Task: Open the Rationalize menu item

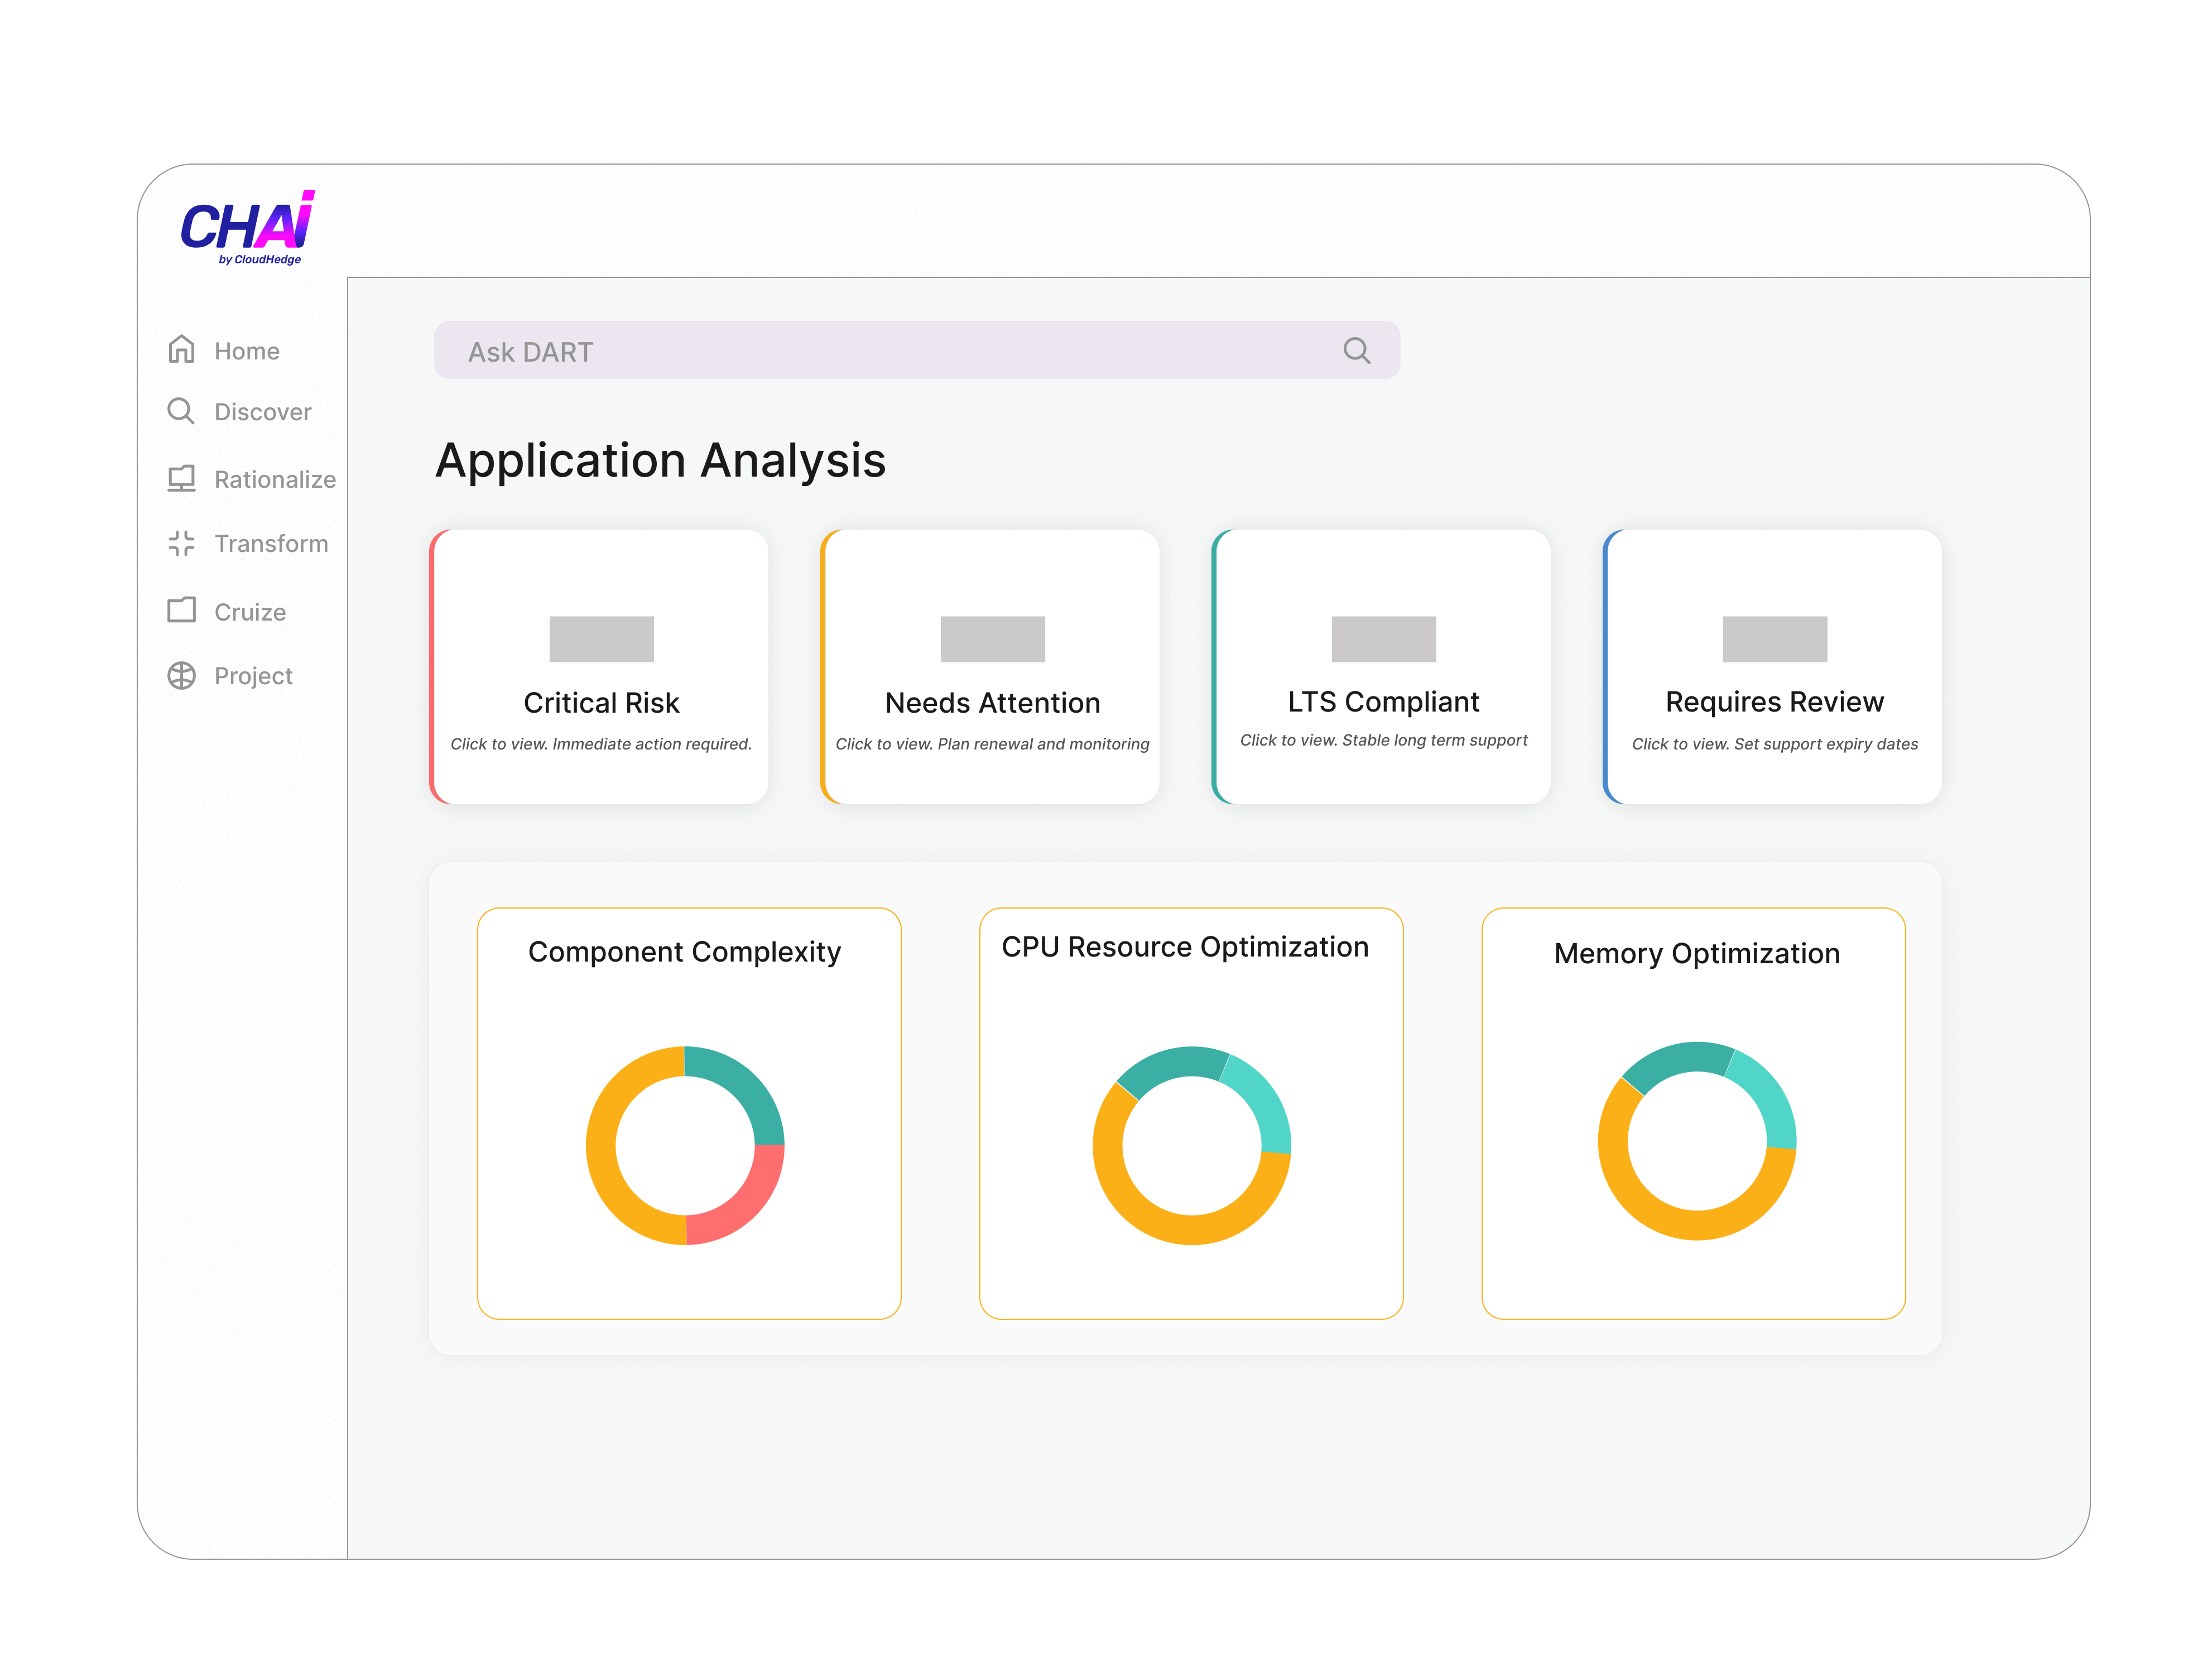Action: tap(274, 480)
